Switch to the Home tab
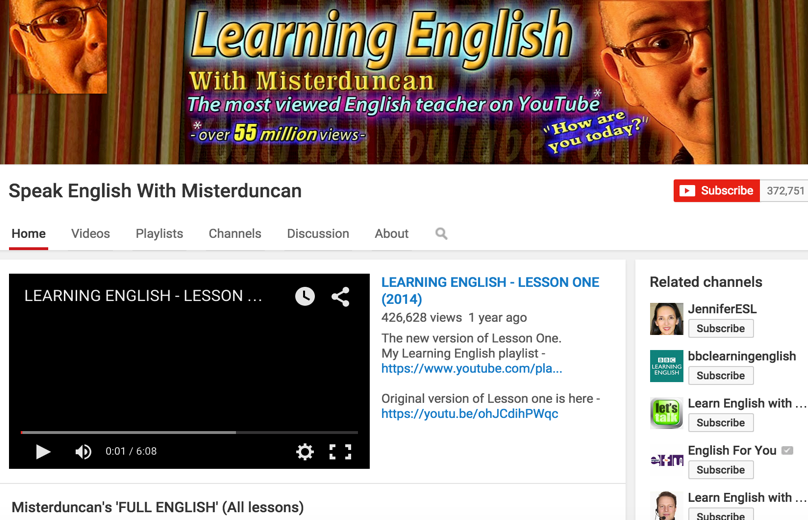The height and width of the screenshot is (520, 808). (x=29, y=233)
